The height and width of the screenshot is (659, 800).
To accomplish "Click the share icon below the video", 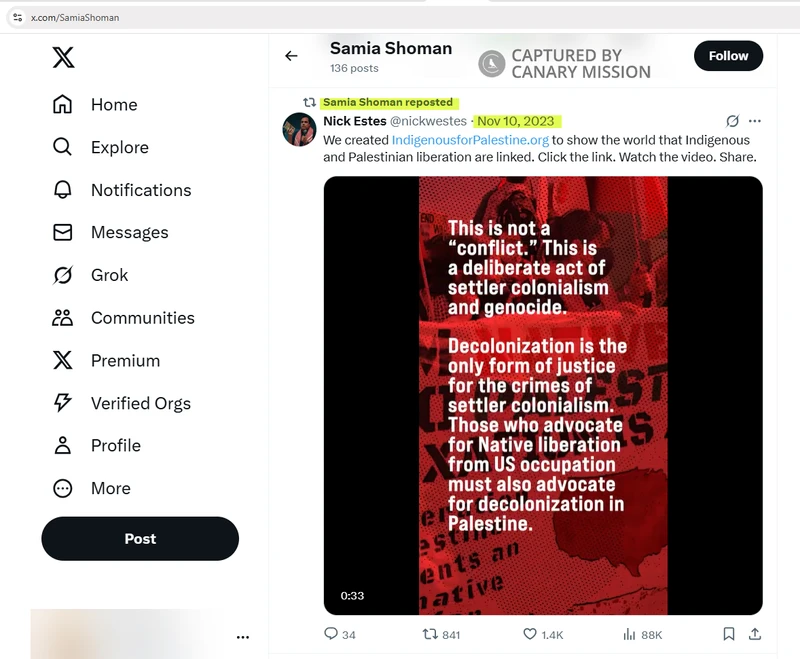I will 755,634.
